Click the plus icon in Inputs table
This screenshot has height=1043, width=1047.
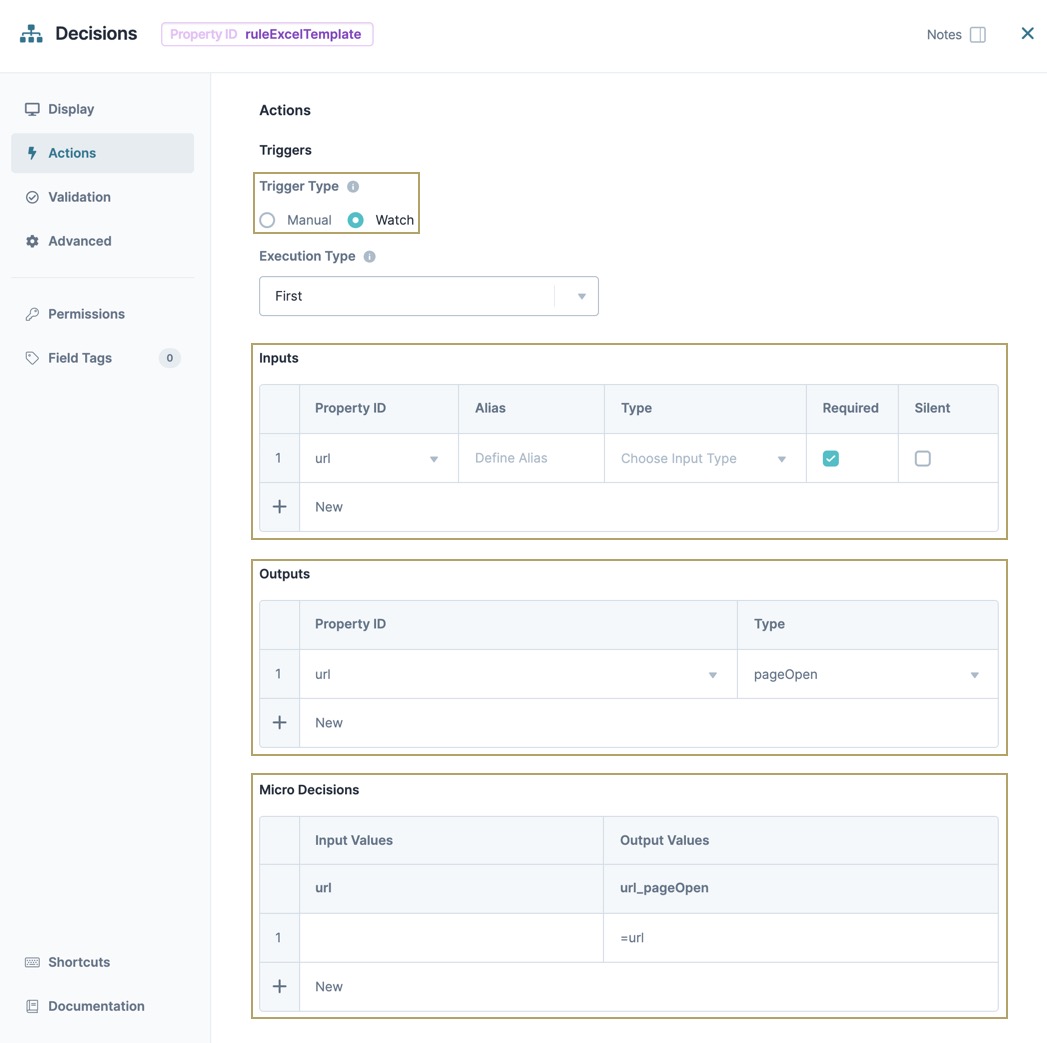[279, 507]
